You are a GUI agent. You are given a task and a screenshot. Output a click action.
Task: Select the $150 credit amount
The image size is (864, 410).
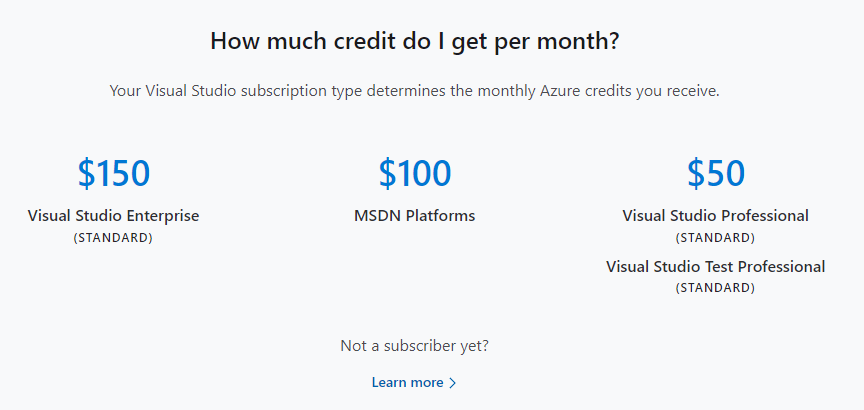pos(114,173)
